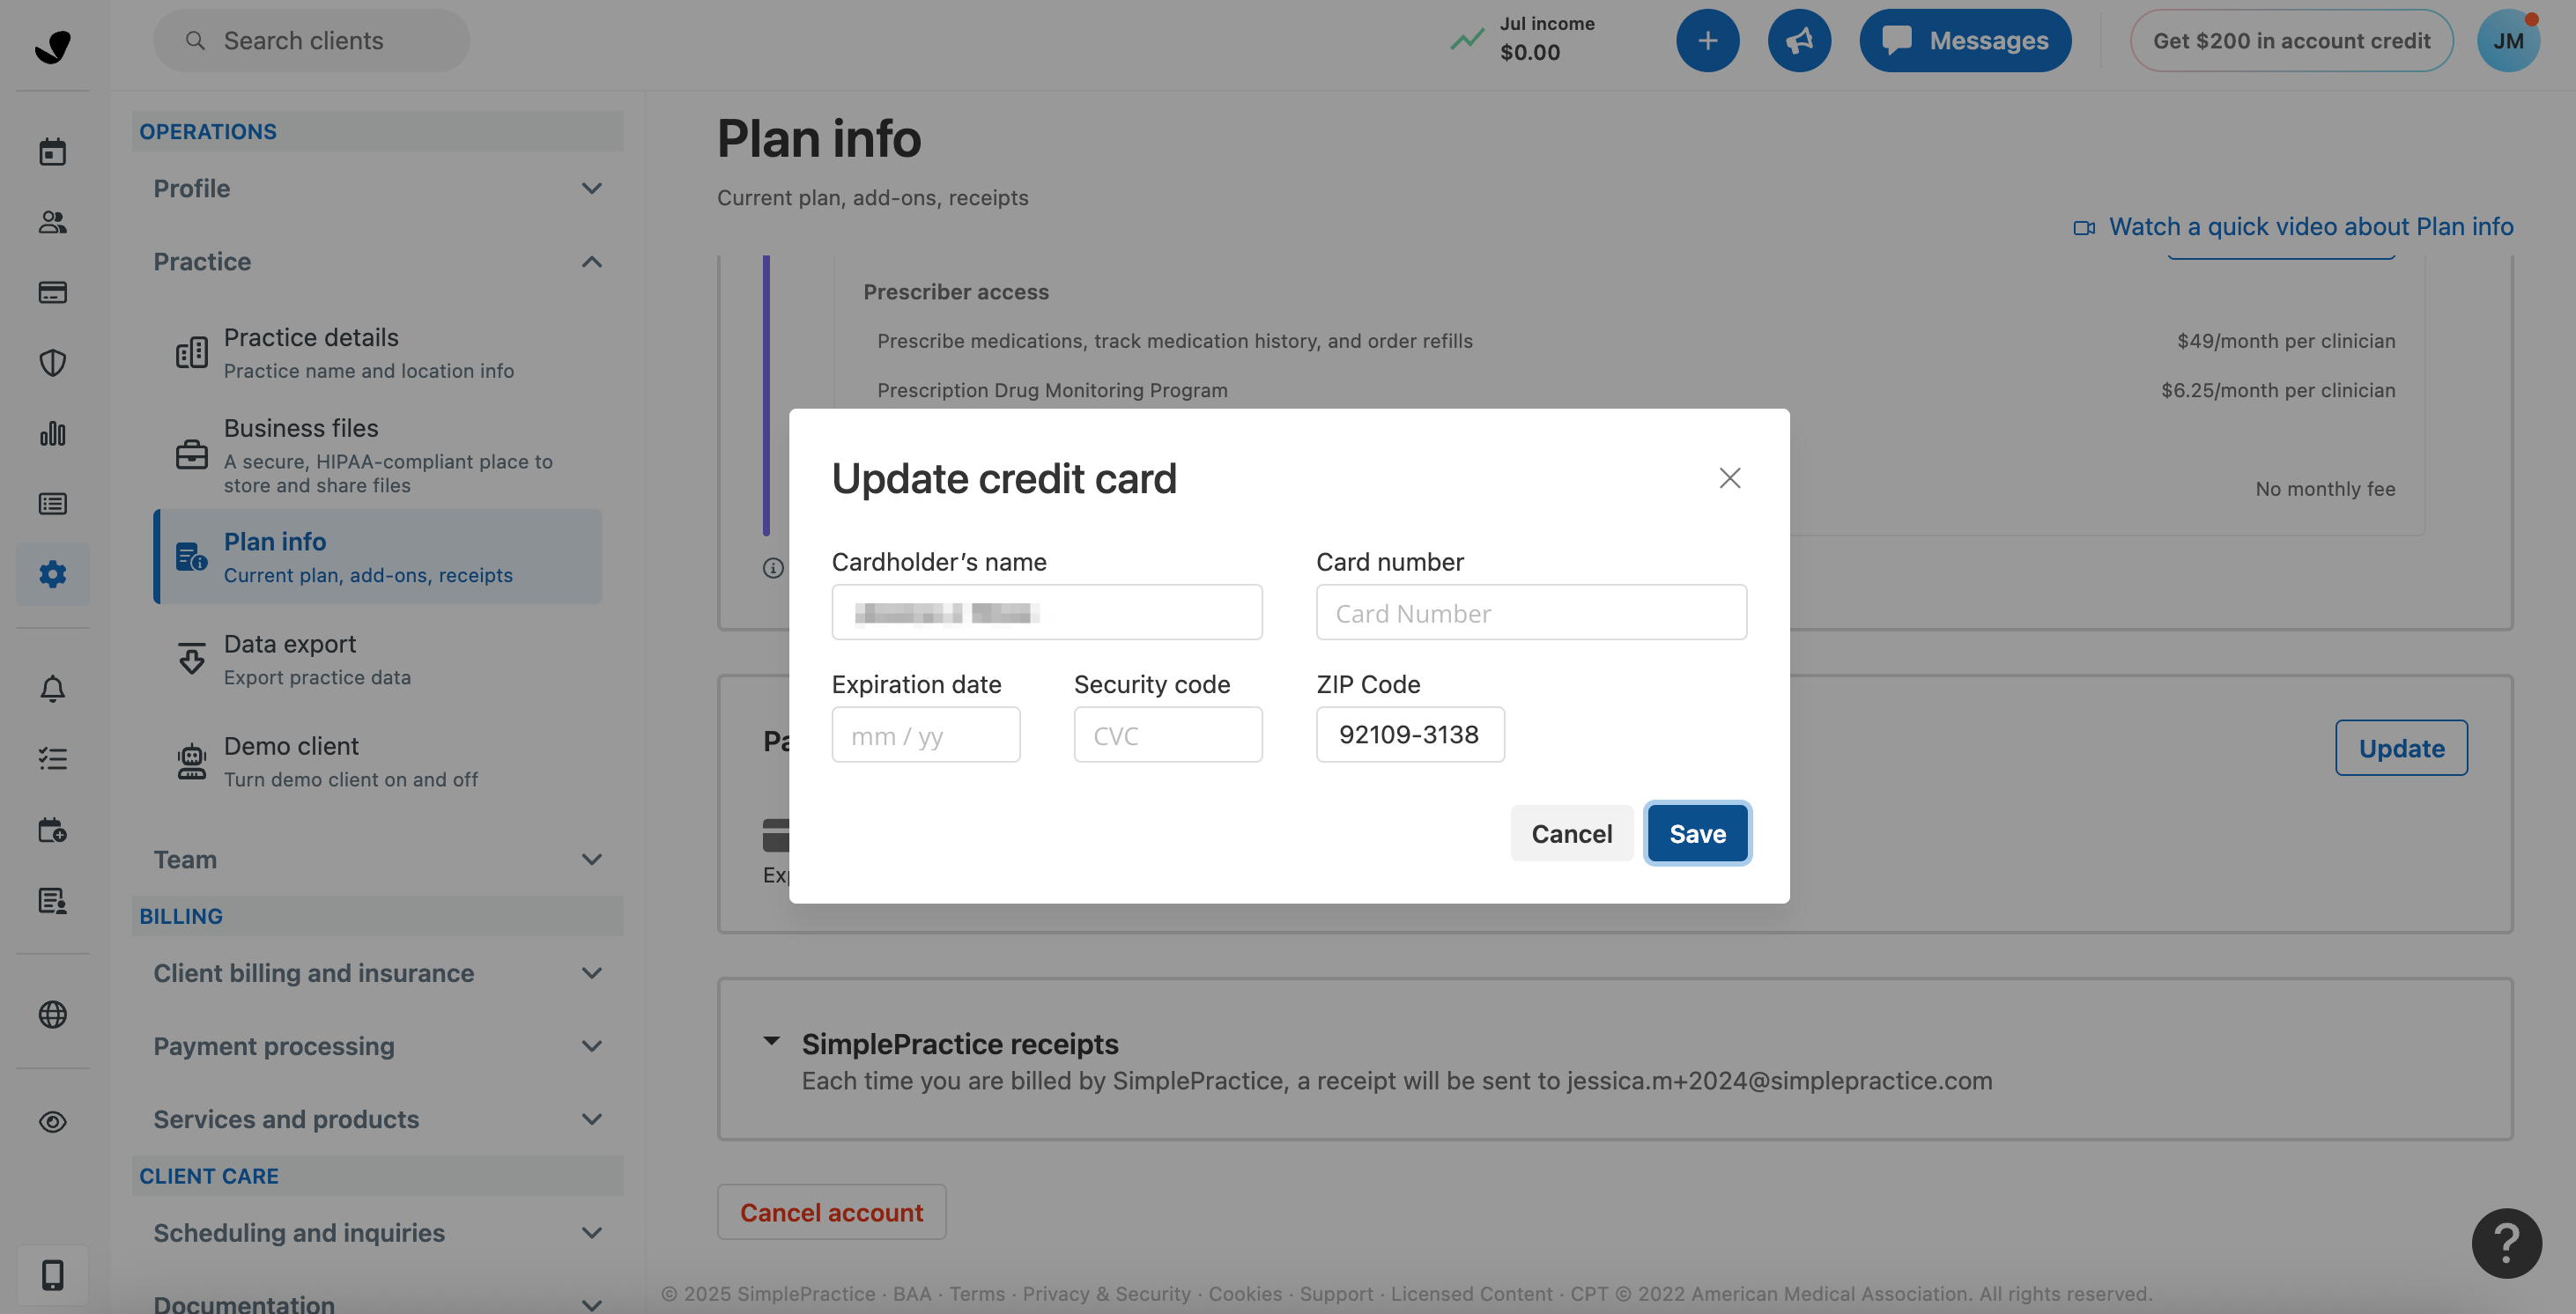Click Cancel in the credit card dialog
2576x1314 pixels.
1571,834
